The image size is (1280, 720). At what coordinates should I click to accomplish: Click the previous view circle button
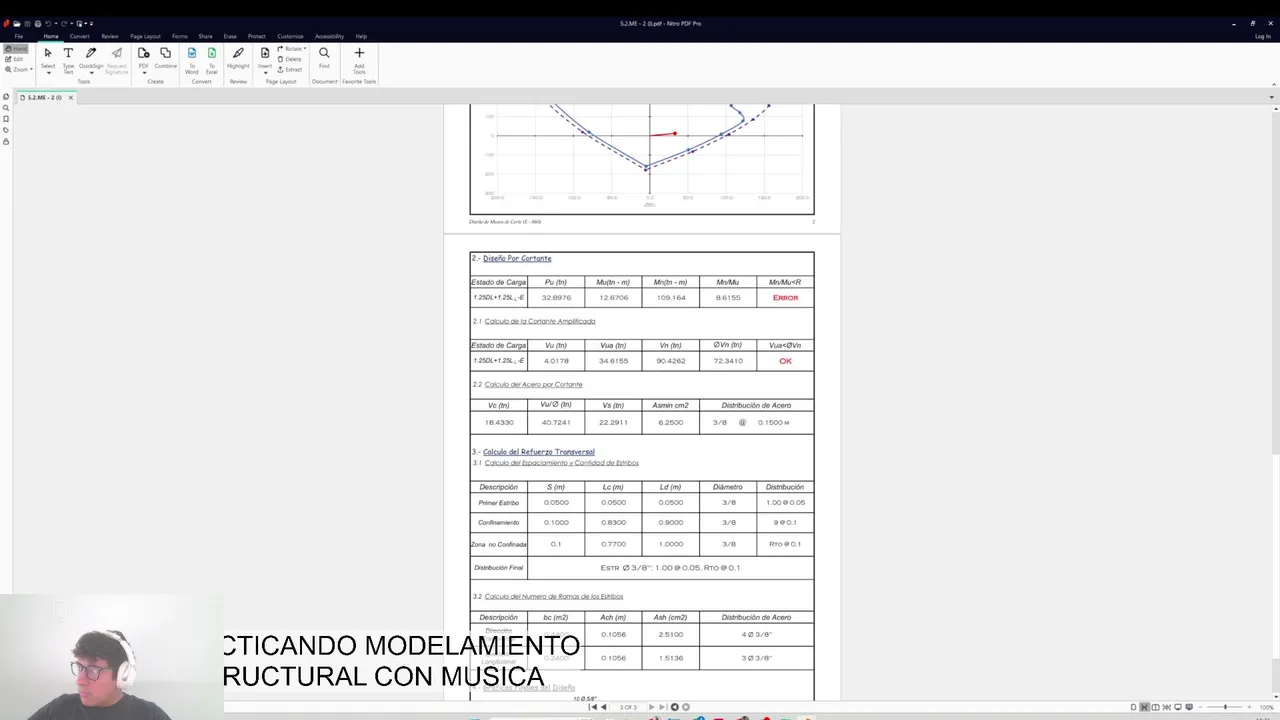674,707
